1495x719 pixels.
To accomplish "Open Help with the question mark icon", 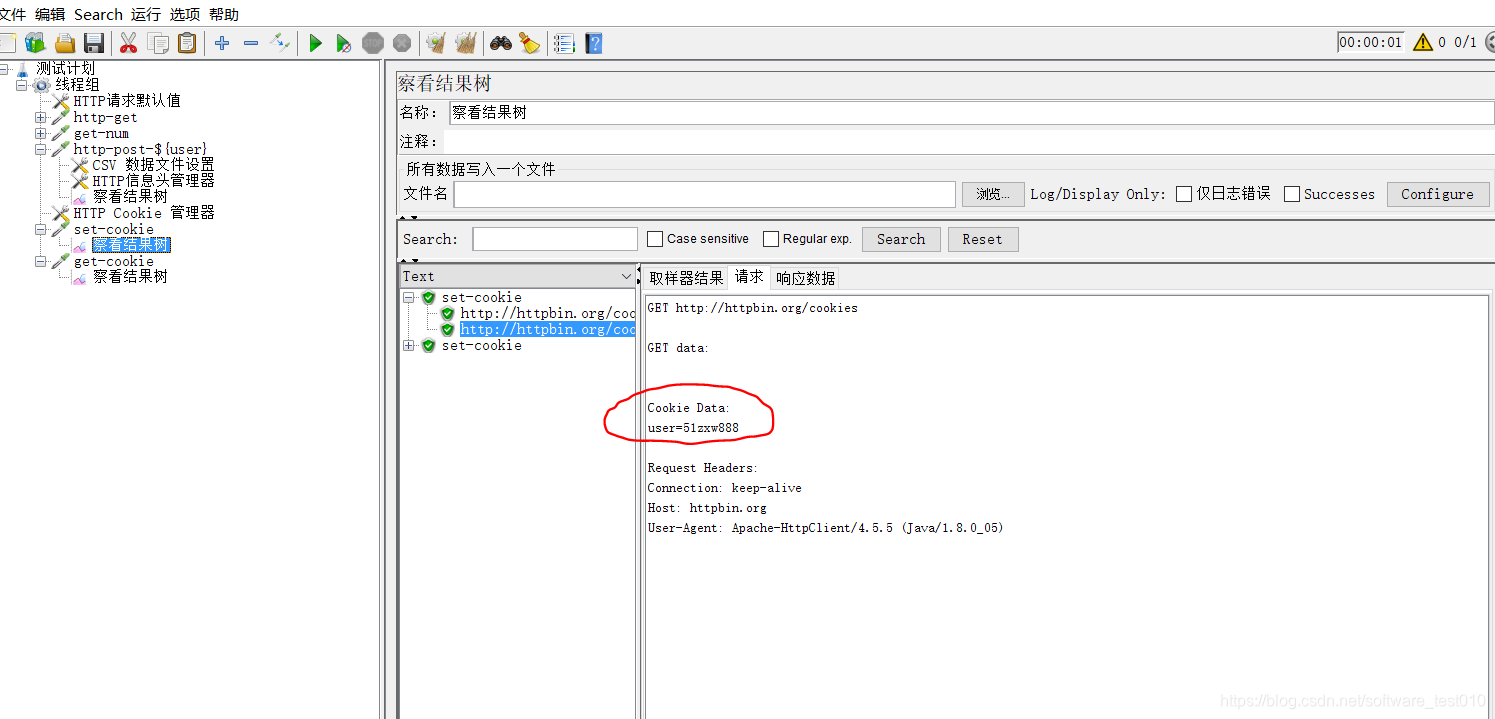I will pyautogui.click(x=594, y=43).
